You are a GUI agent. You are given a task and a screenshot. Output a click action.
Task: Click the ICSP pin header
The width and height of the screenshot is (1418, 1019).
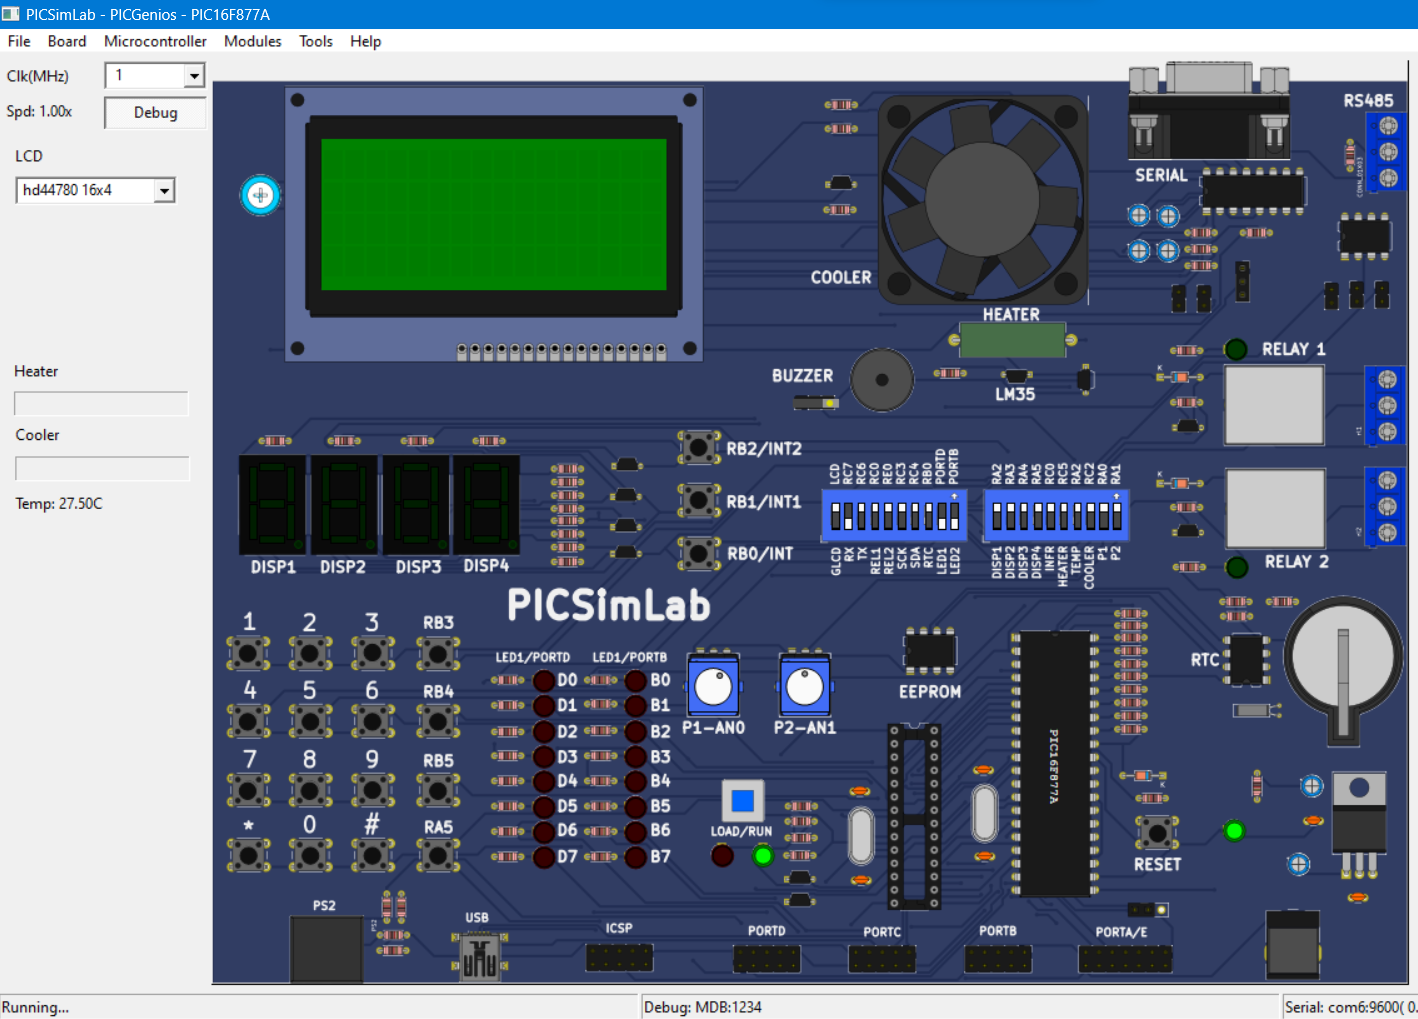[x=619, y=957]
